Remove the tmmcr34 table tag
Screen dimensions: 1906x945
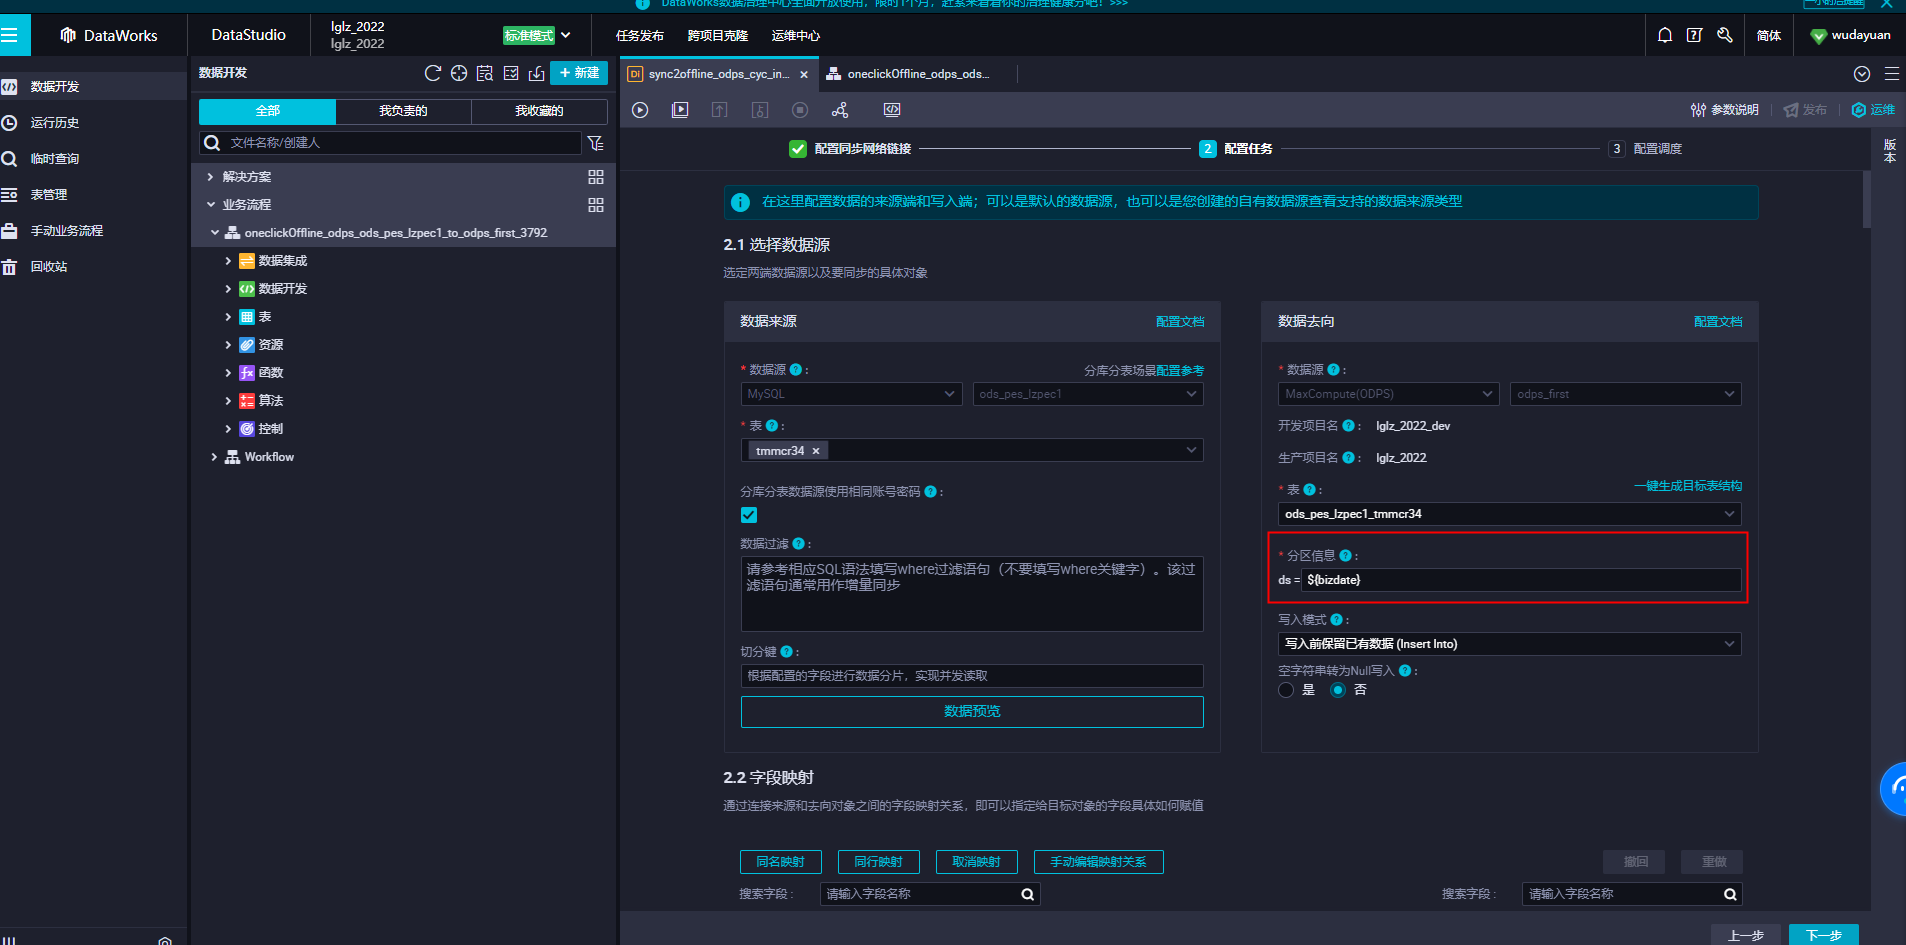click(x=816, y=451)
